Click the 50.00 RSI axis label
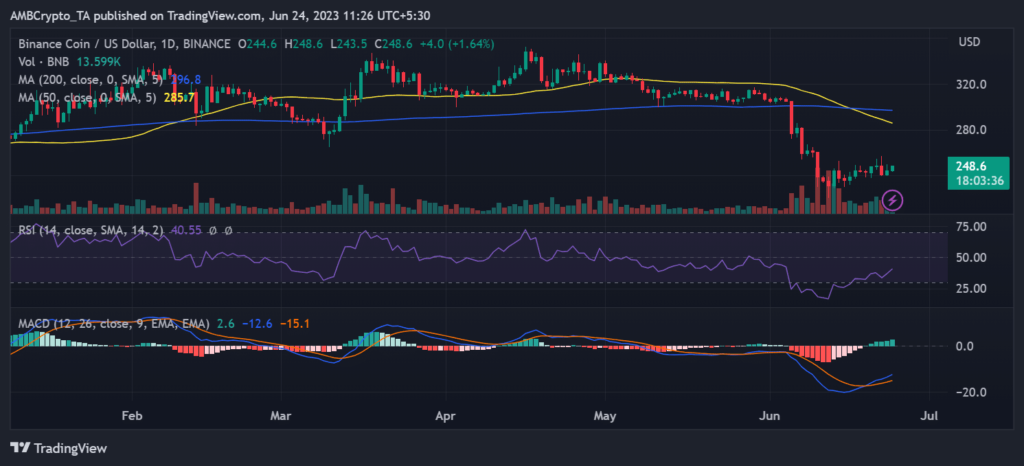This screenshot has width=1024, height=466. [969, 257]
